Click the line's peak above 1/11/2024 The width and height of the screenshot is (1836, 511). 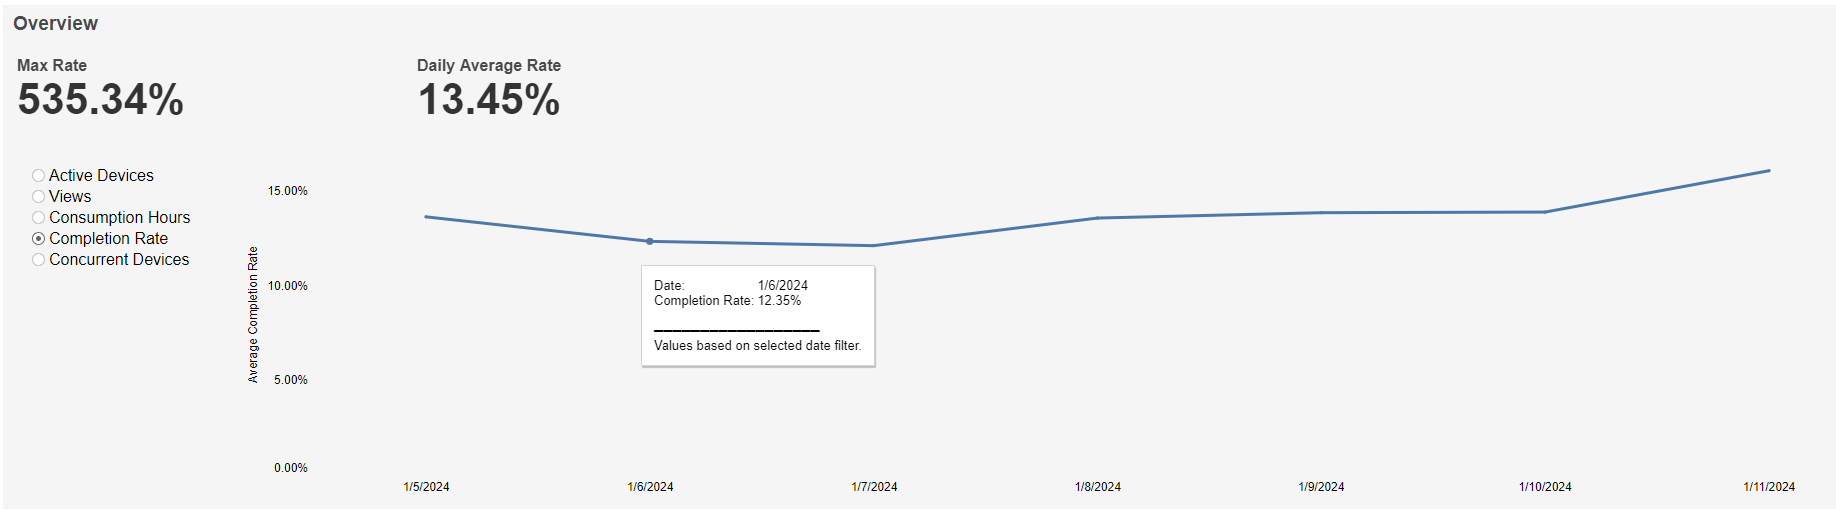pyautogui.click(x=1768, y=171)
